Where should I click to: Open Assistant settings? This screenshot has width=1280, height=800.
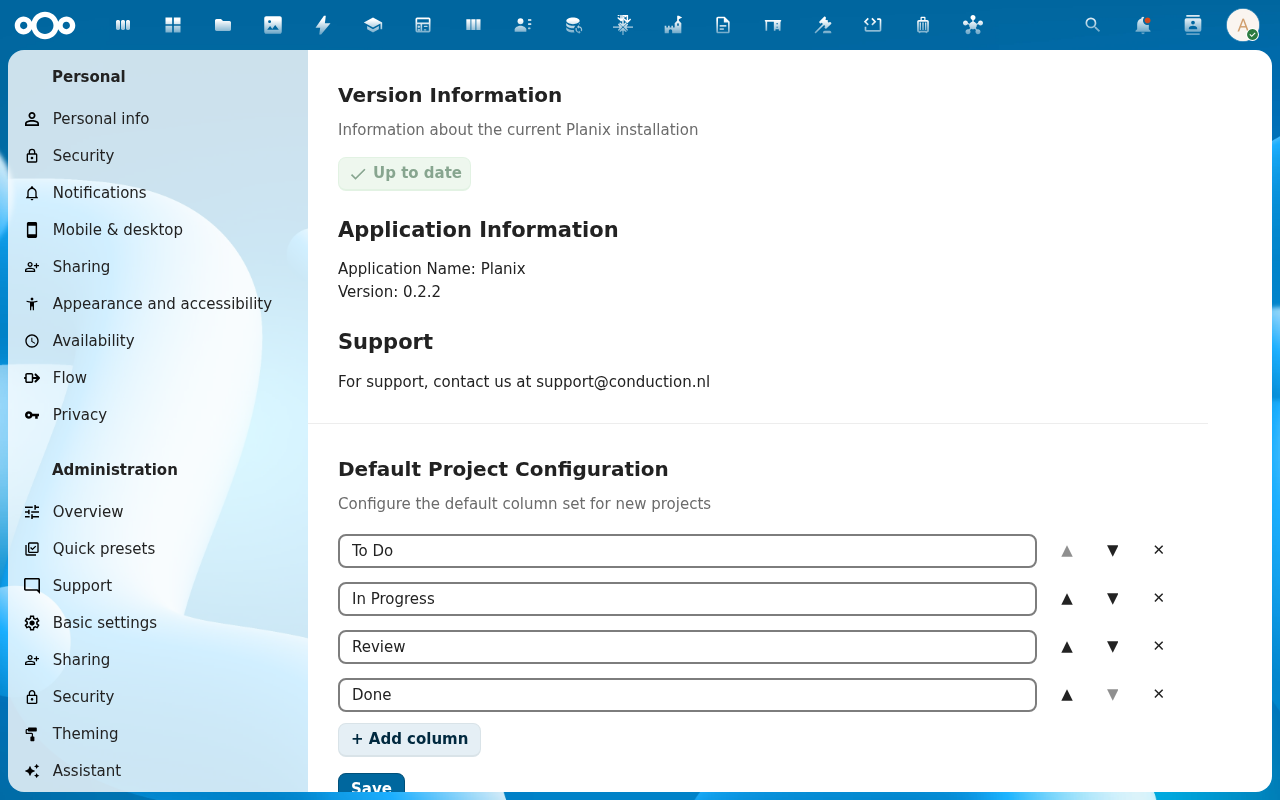click(158, 771)
